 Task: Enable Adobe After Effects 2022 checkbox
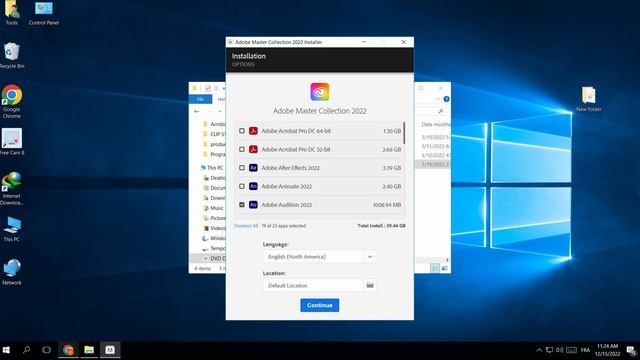tap(242, 168)
